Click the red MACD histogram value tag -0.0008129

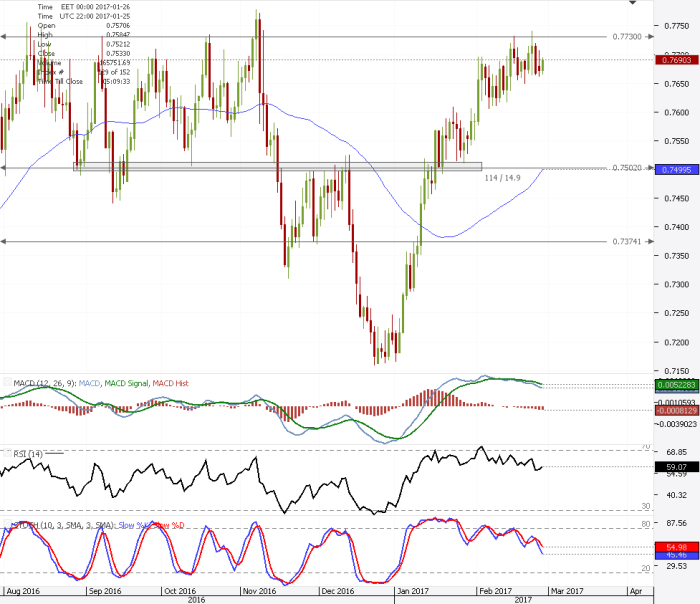pos(677,410)
